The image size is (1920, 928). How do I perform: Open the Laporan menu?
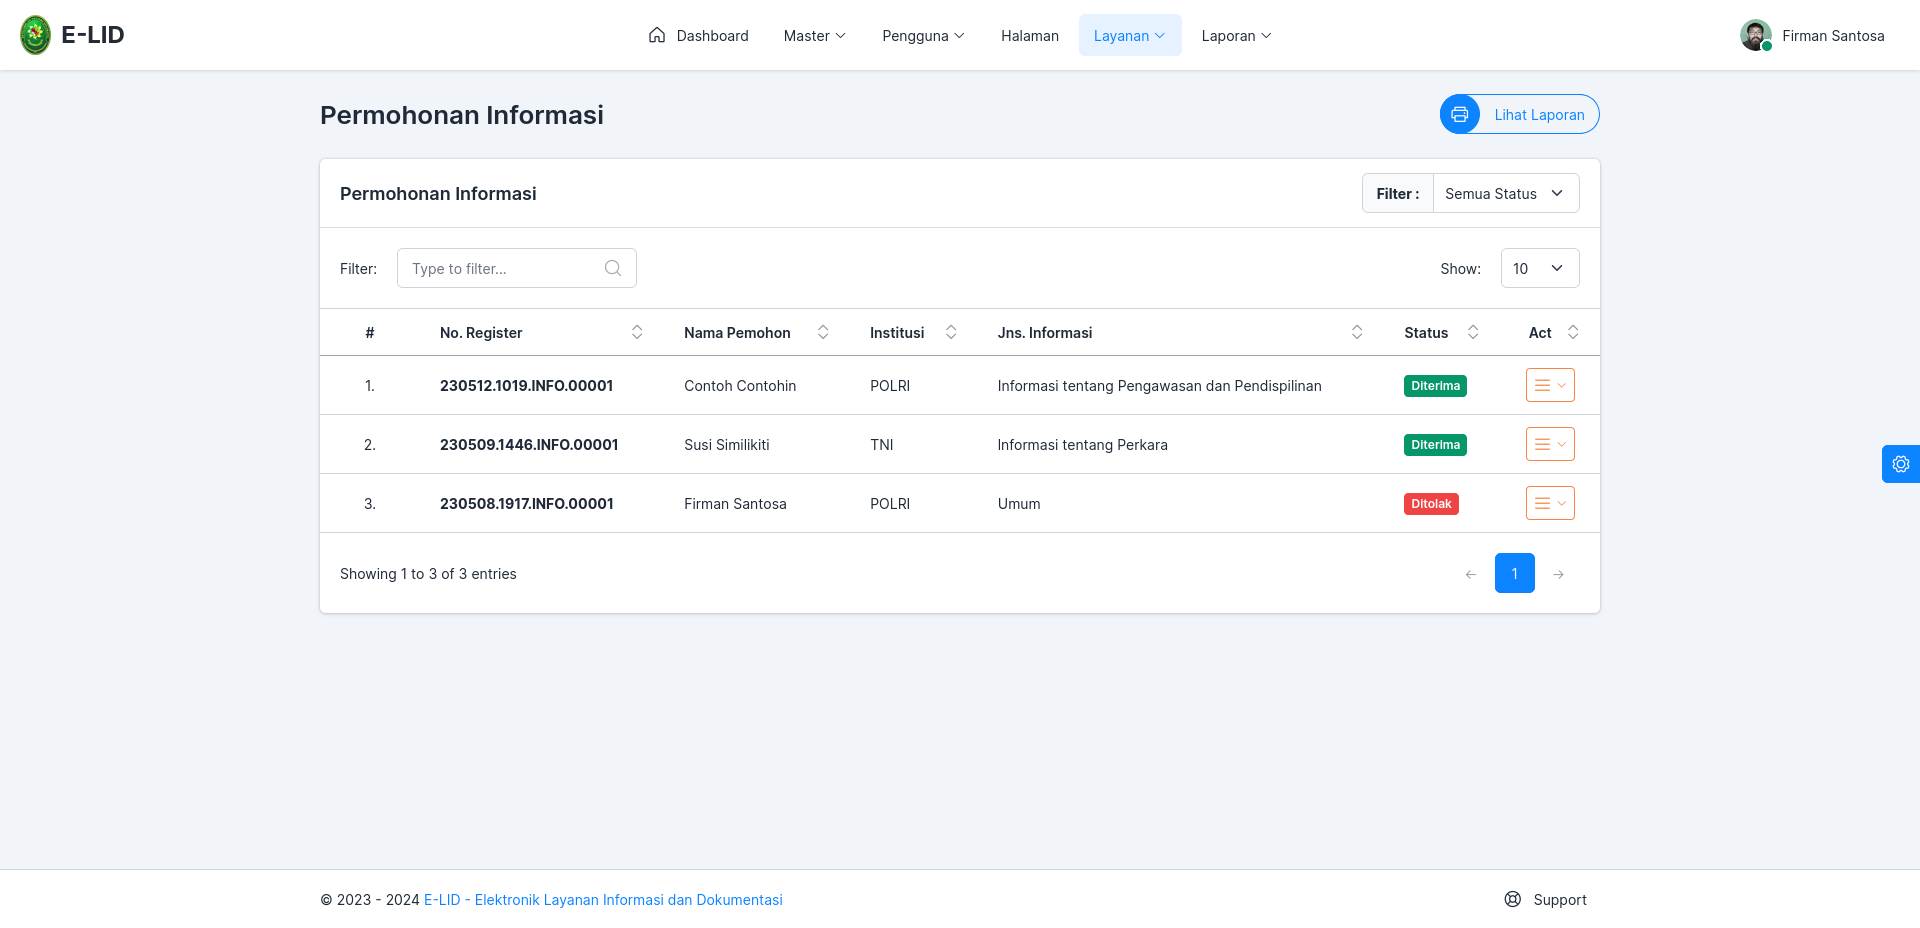tap(1236, 35)
